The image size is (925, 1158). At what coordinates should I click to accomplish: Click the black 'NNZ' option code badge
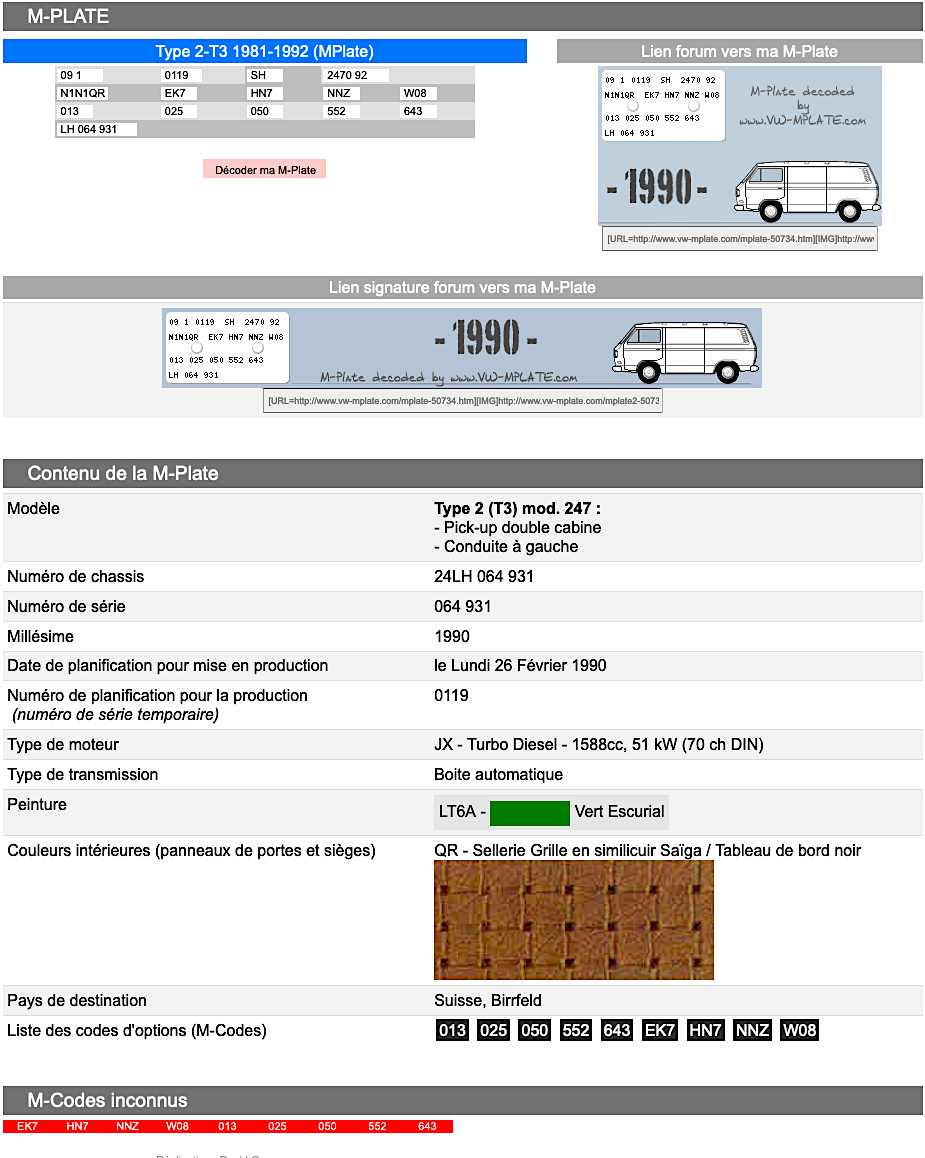(x=752, y=1030)
